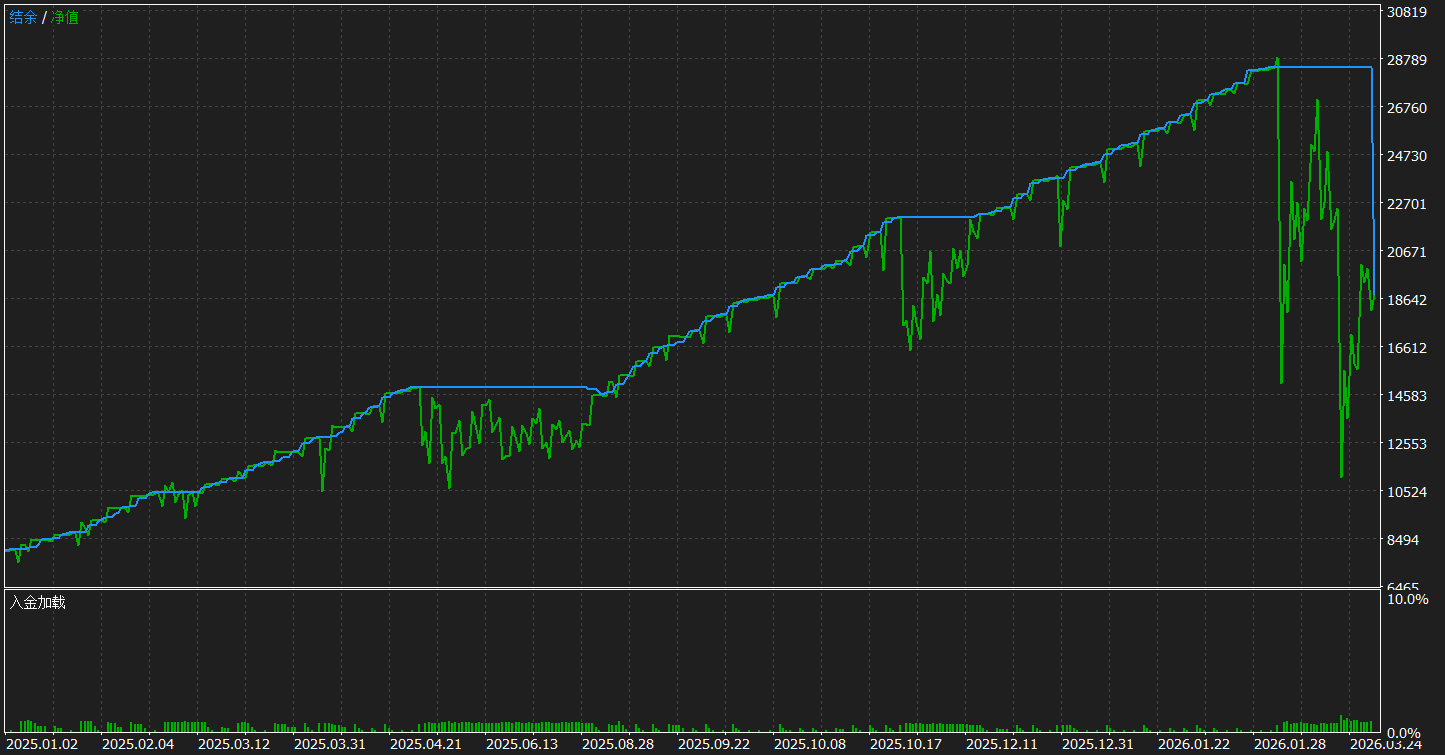Click the 2025.03.31 date label

pyautogui.click(x=330, y=744)
